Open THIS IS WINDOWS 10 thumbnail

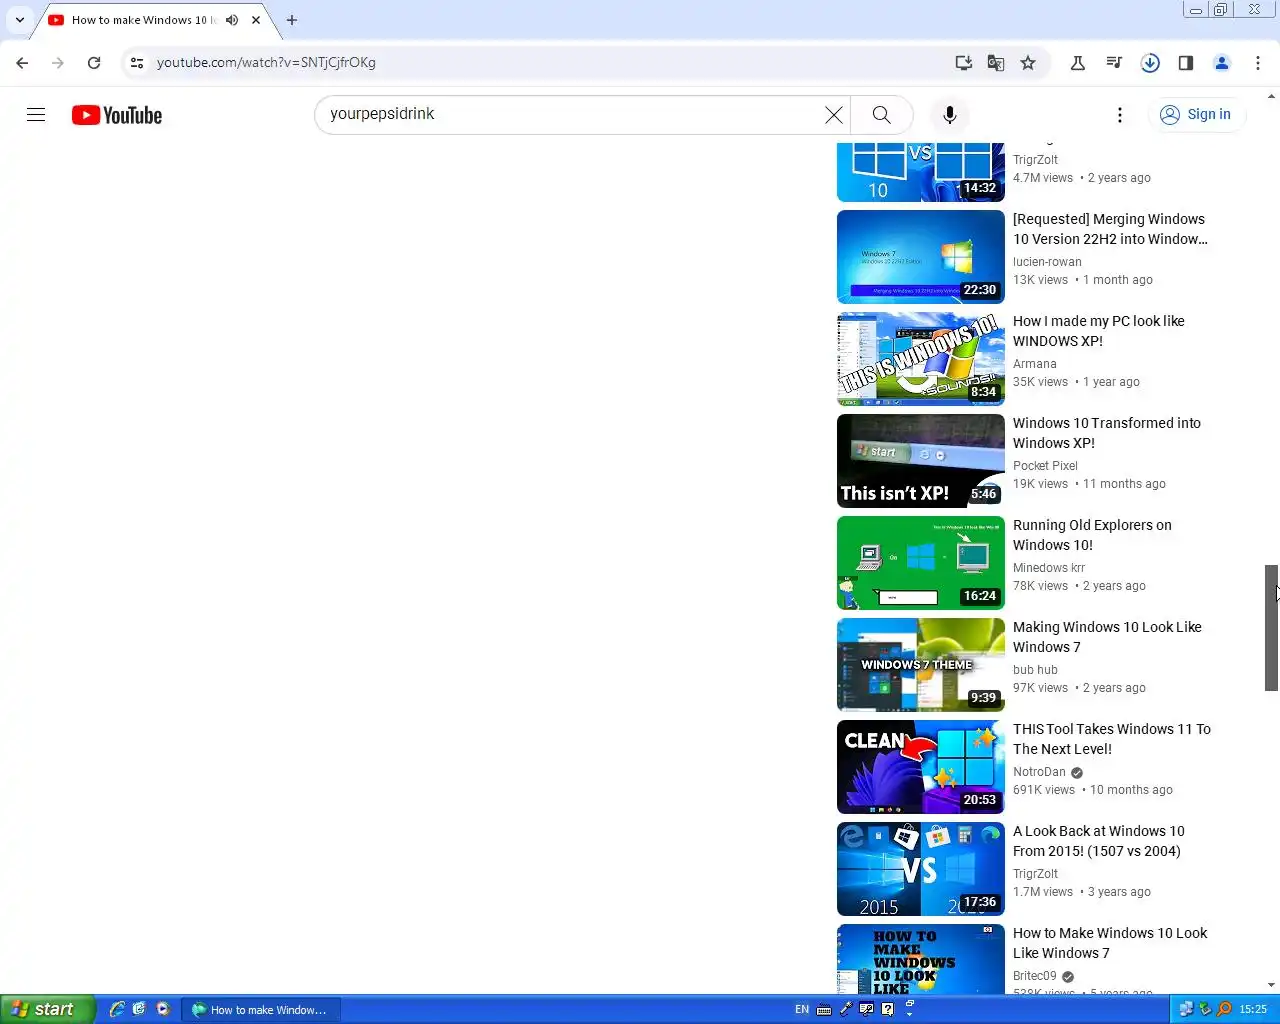click(x=920, y=359)
